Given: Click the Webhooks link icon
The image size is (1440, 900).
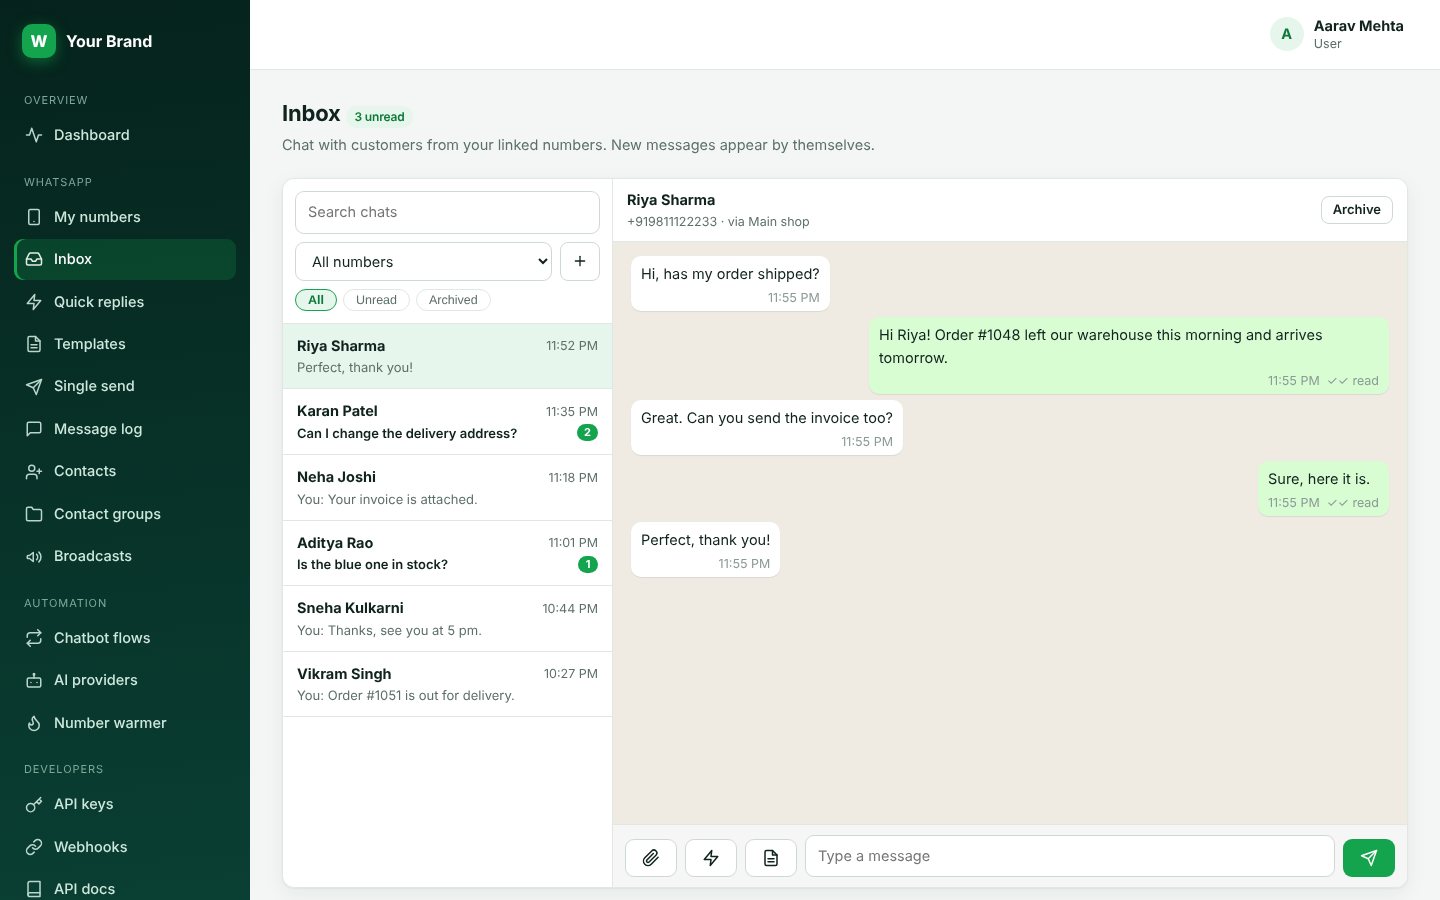Looking at the screenshot, I should point(34,847).
